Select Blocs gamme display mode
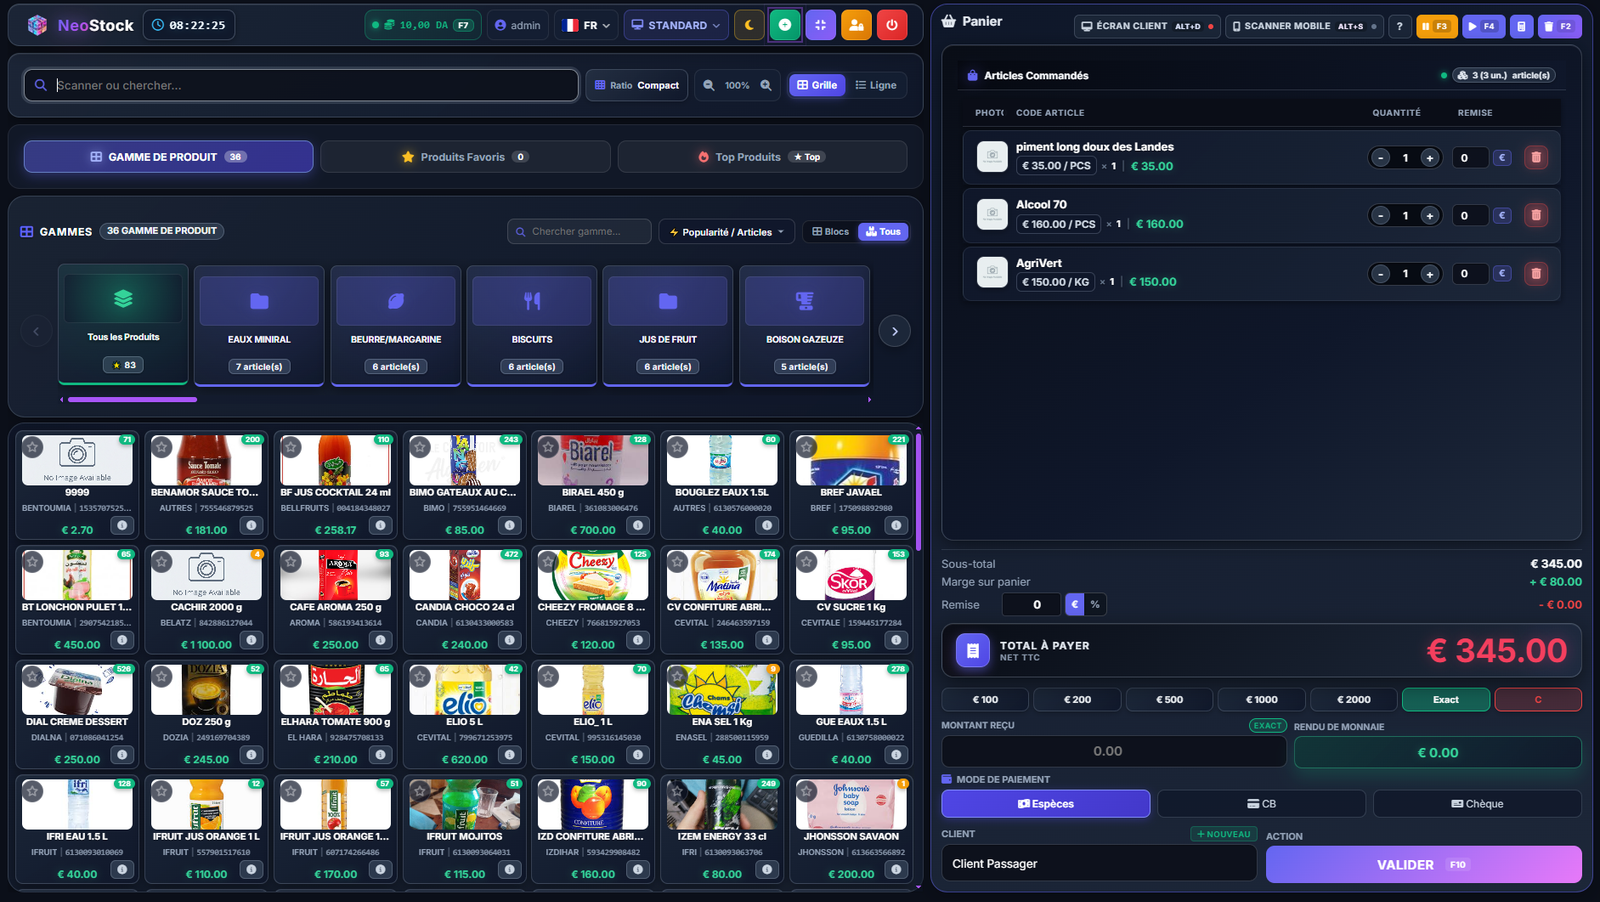The image size is (1600, 902). 830,231
